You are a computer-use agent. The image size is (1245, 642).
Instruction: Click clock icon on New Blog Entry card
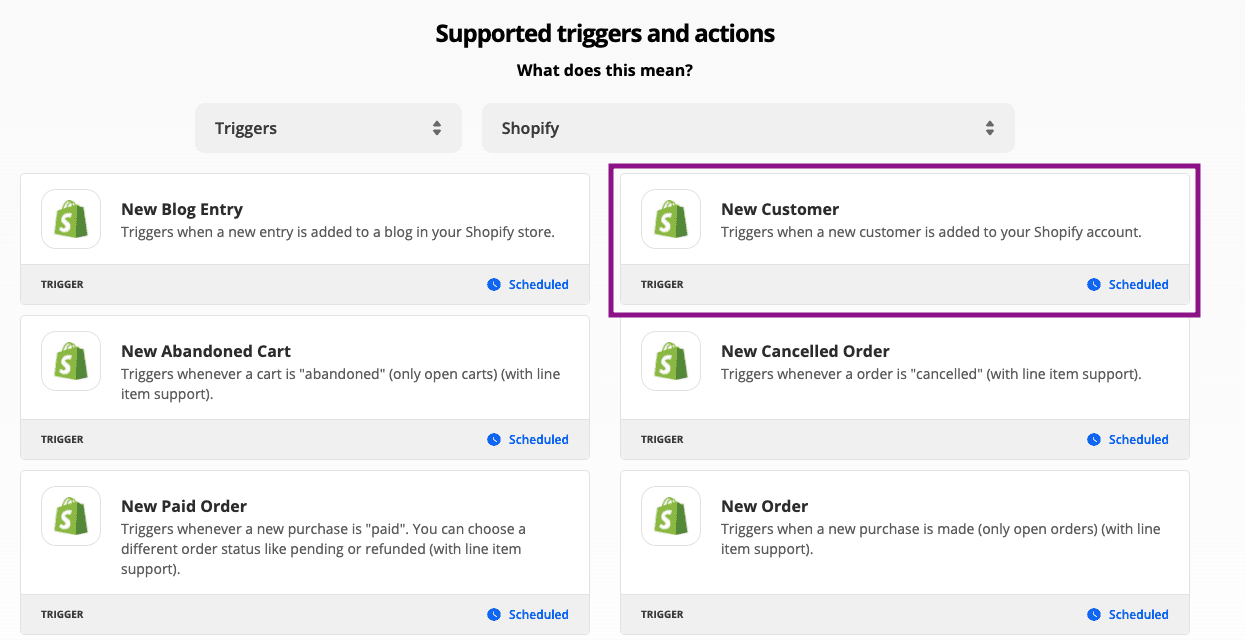493,285
